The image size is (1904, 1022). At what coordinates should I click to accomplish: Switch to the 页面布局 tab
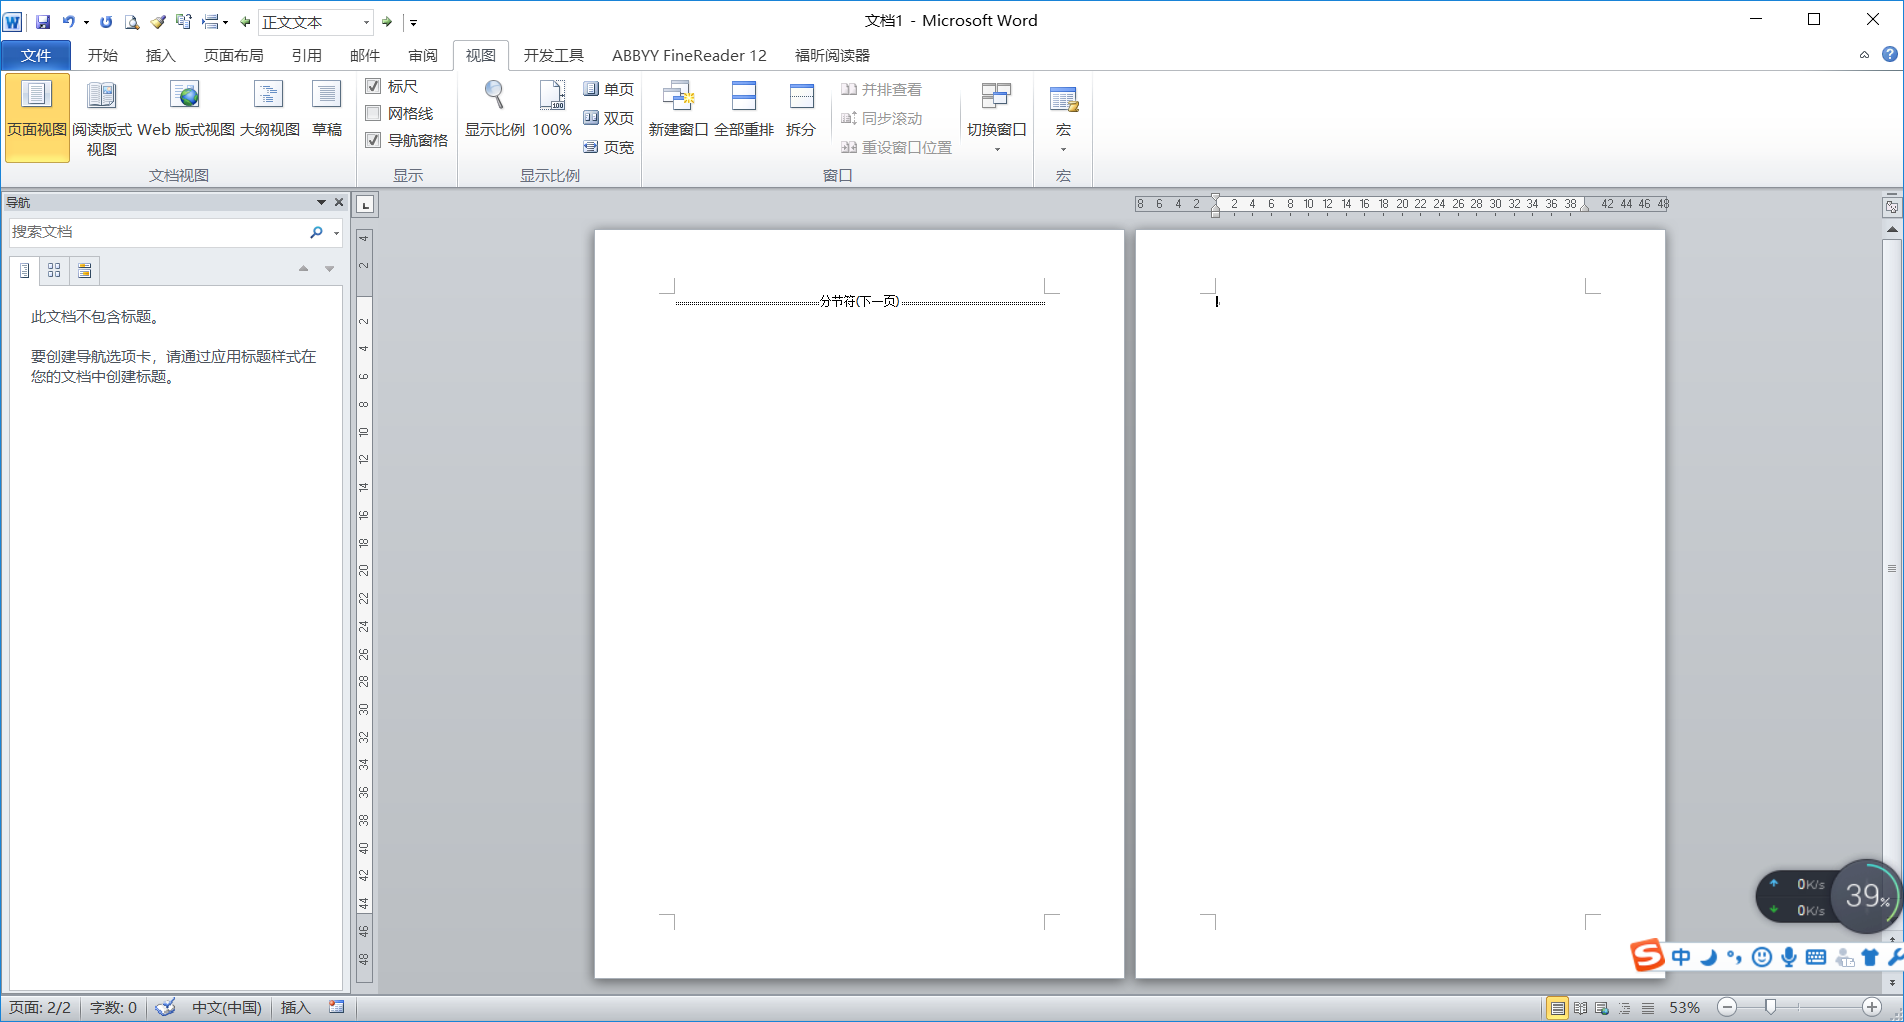tap(233, 55)
